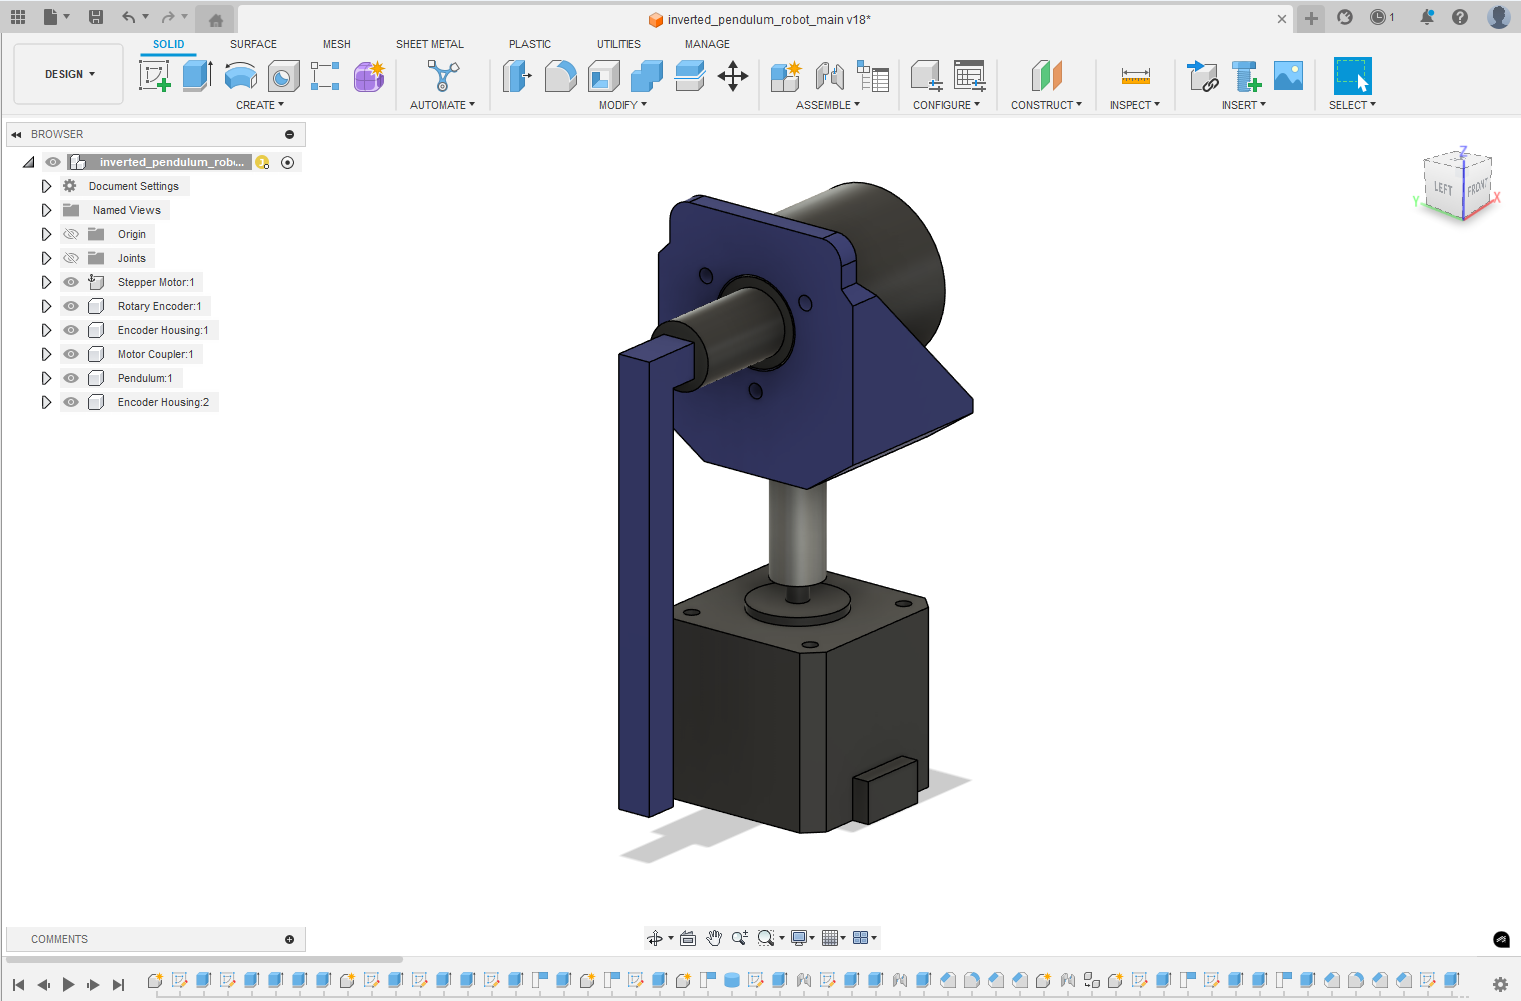
Task: Open the DESIGN workspace dropdown
Action: (x=69, y=74)
